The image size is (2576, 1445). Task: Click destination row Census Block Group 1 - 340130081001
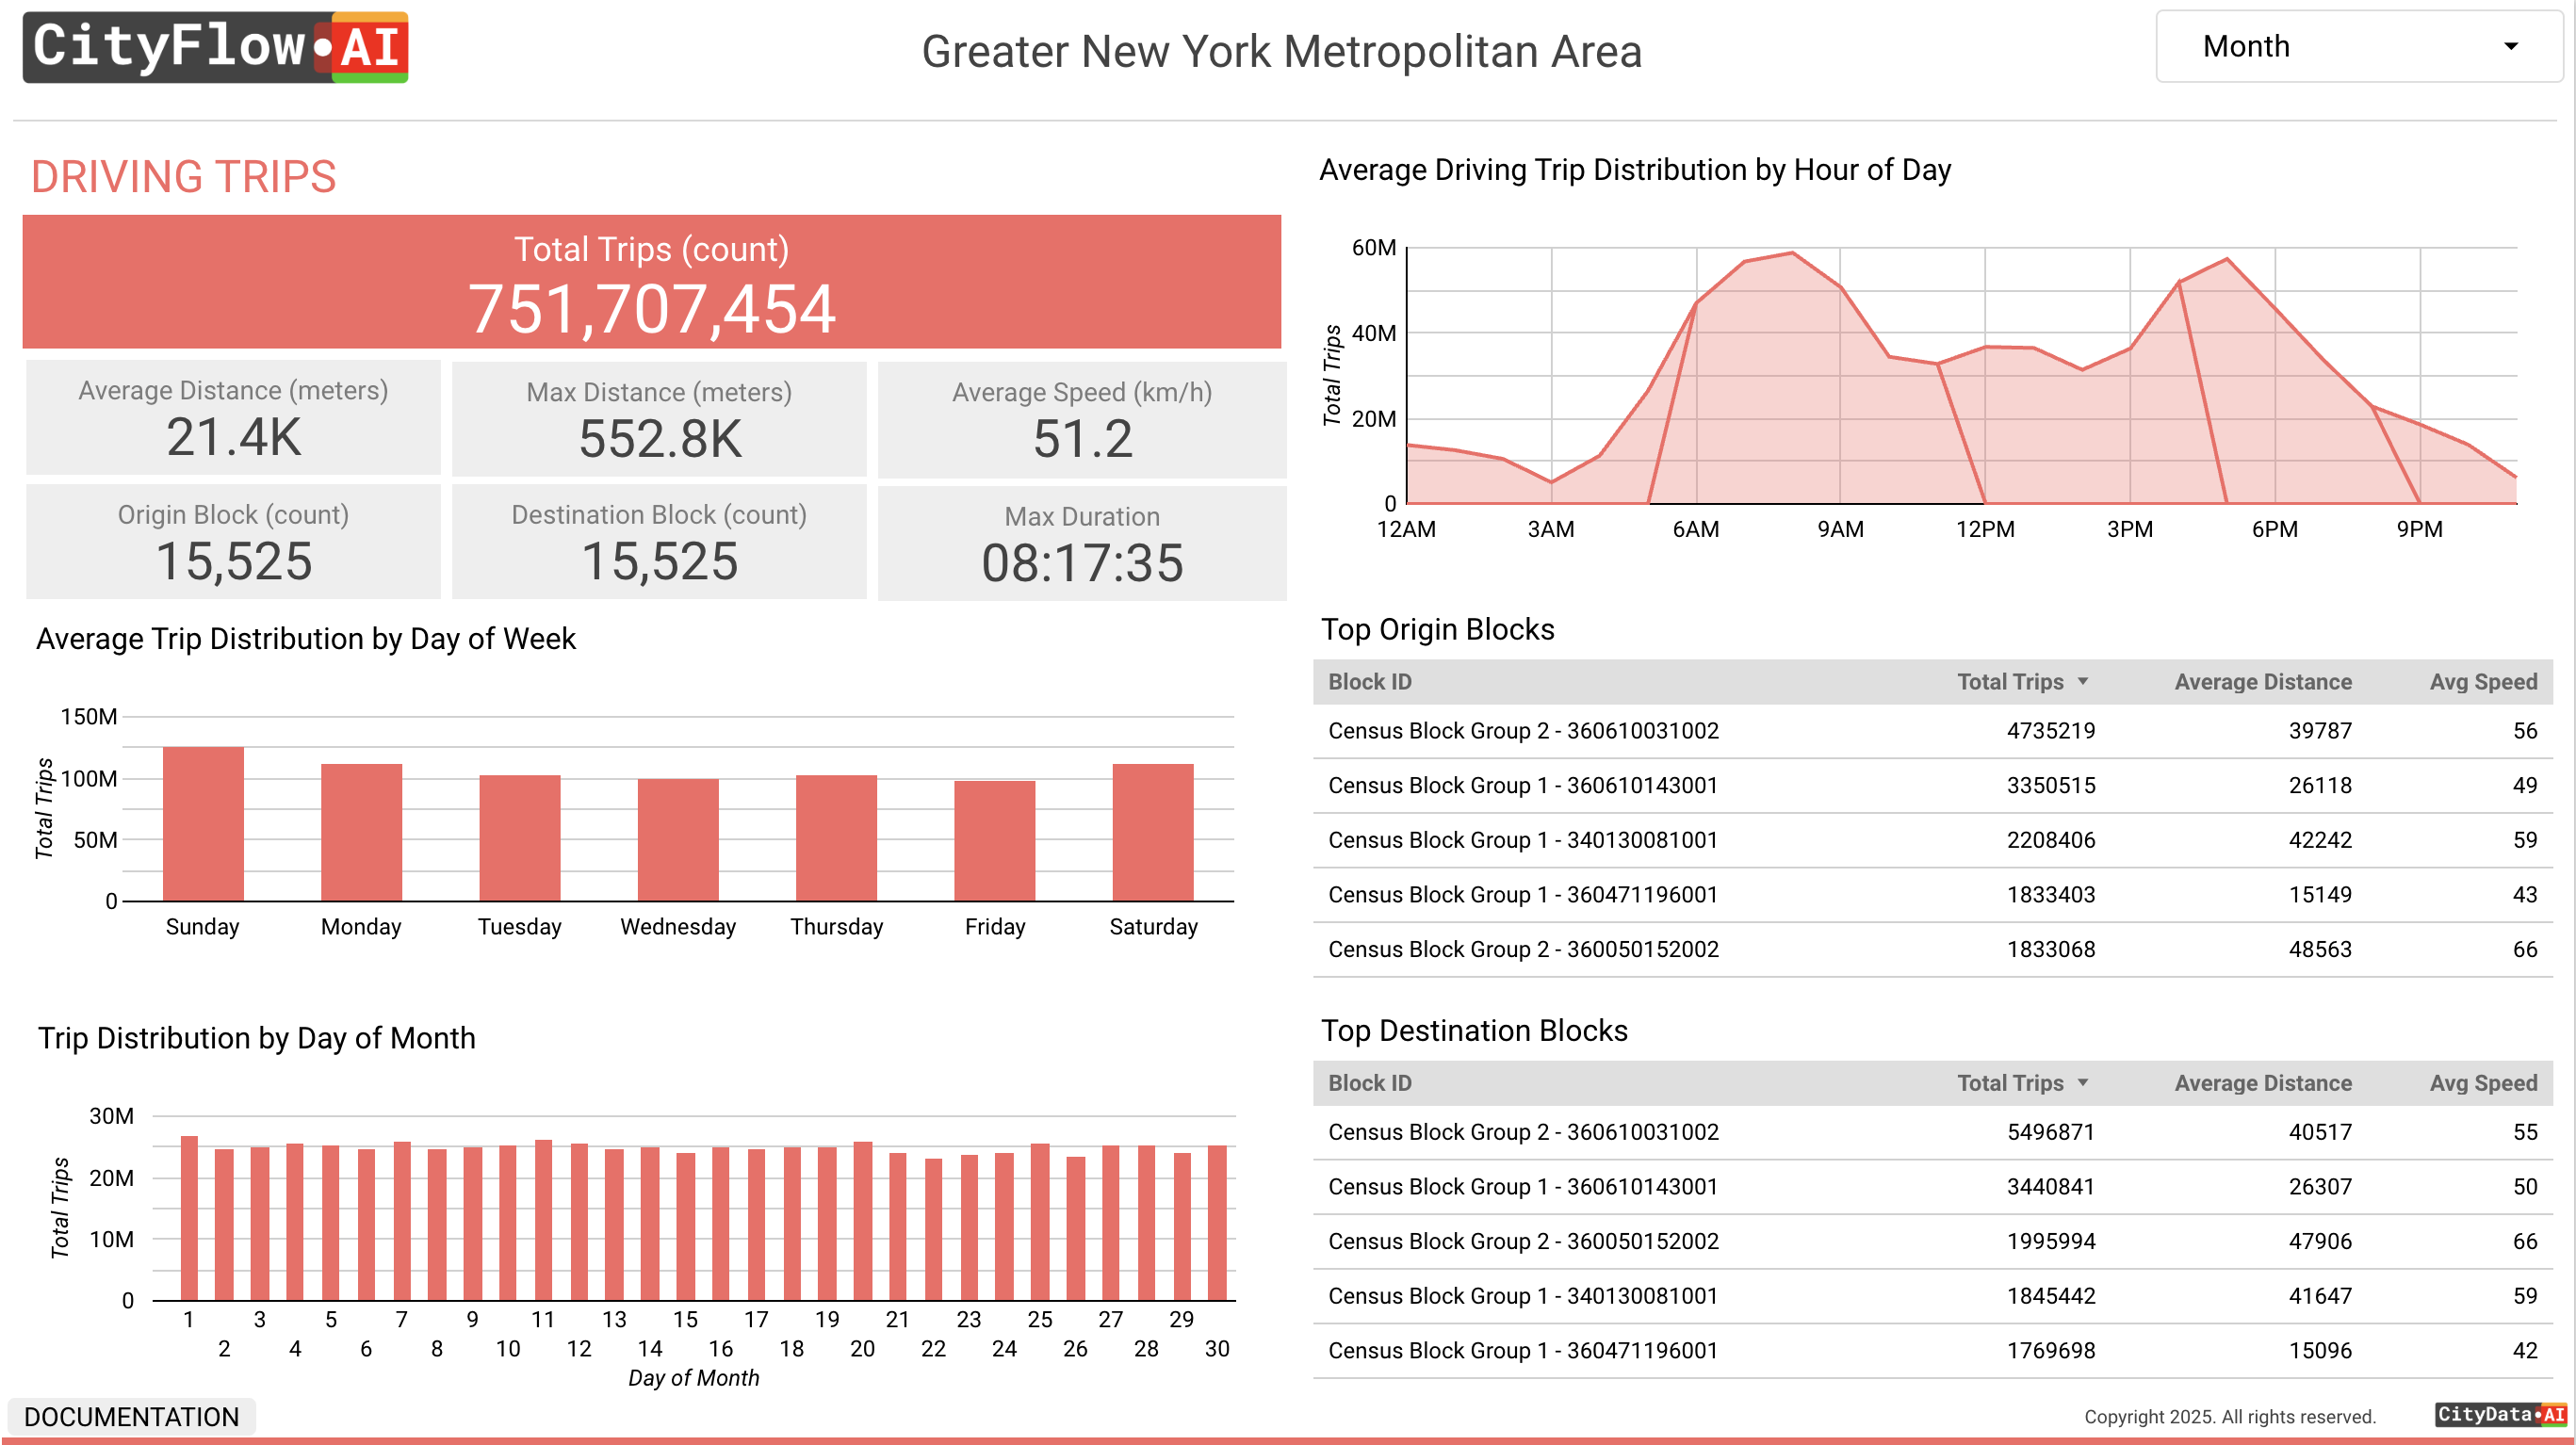[1932, 1297]
